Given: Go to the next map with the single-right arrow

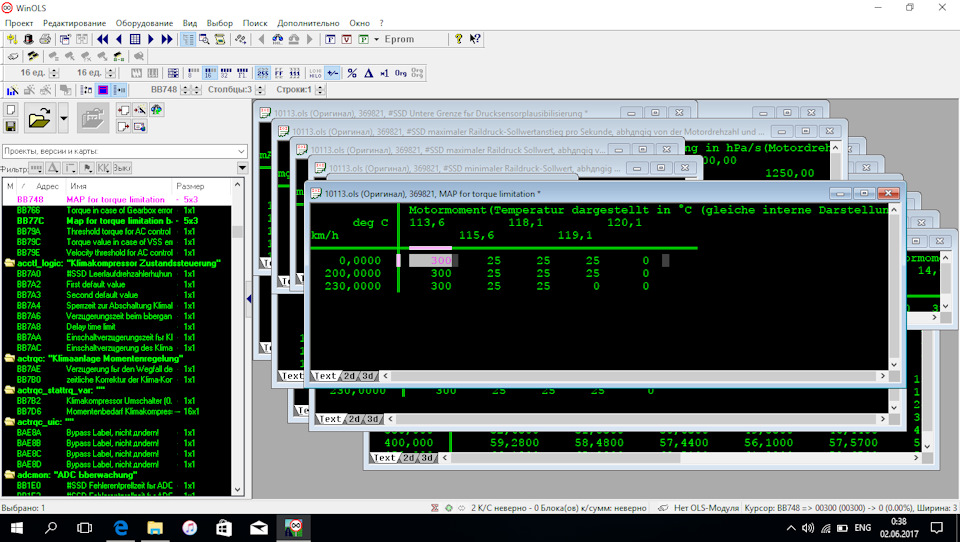Looking at the screenshot, I should (151, 39).
